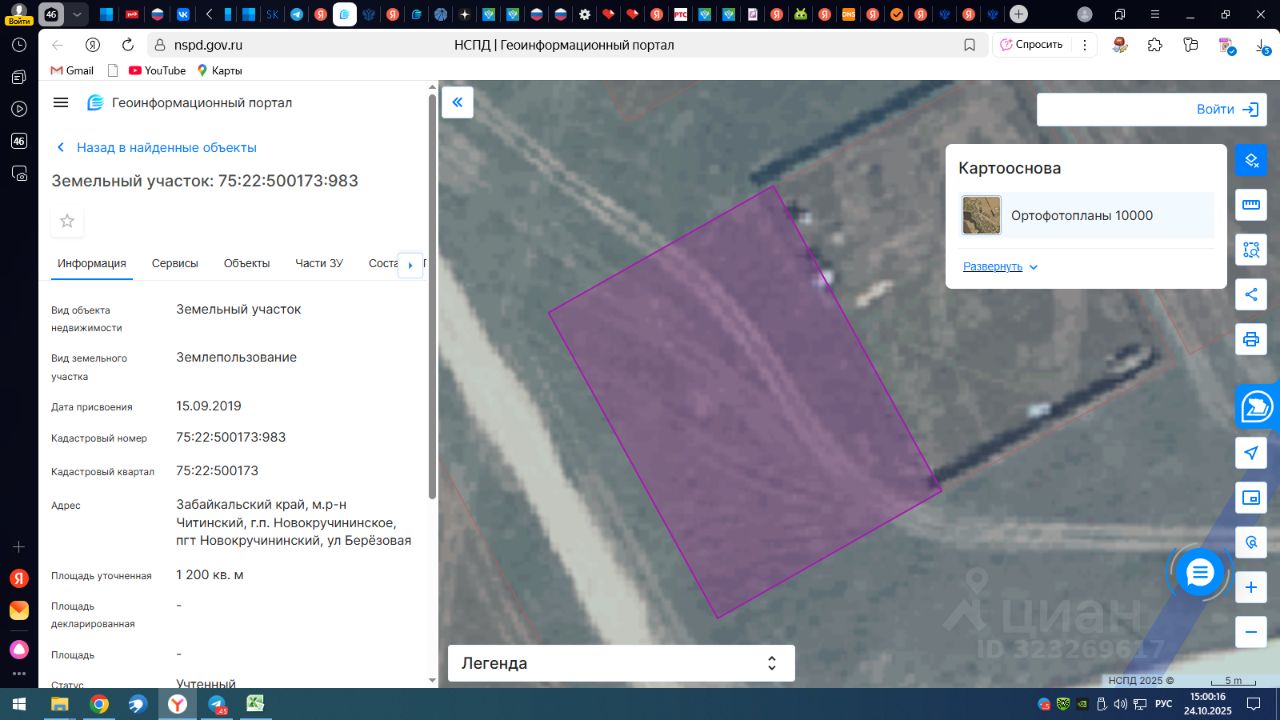Open the Спросить options three-dot menu
The width and height of the screenshot is (1280, 720).
coord(1084,45)
